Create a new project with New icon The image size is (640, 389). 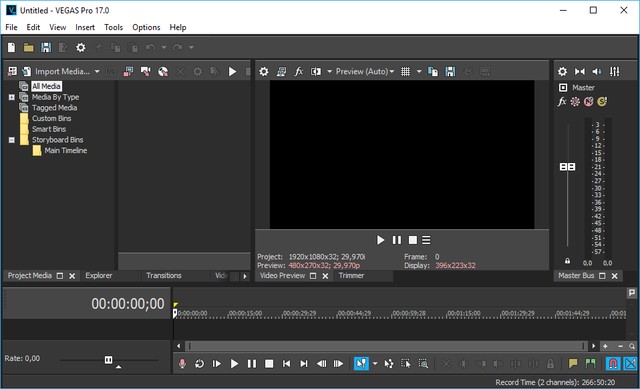pyautogui.click(x=11, y=48)
